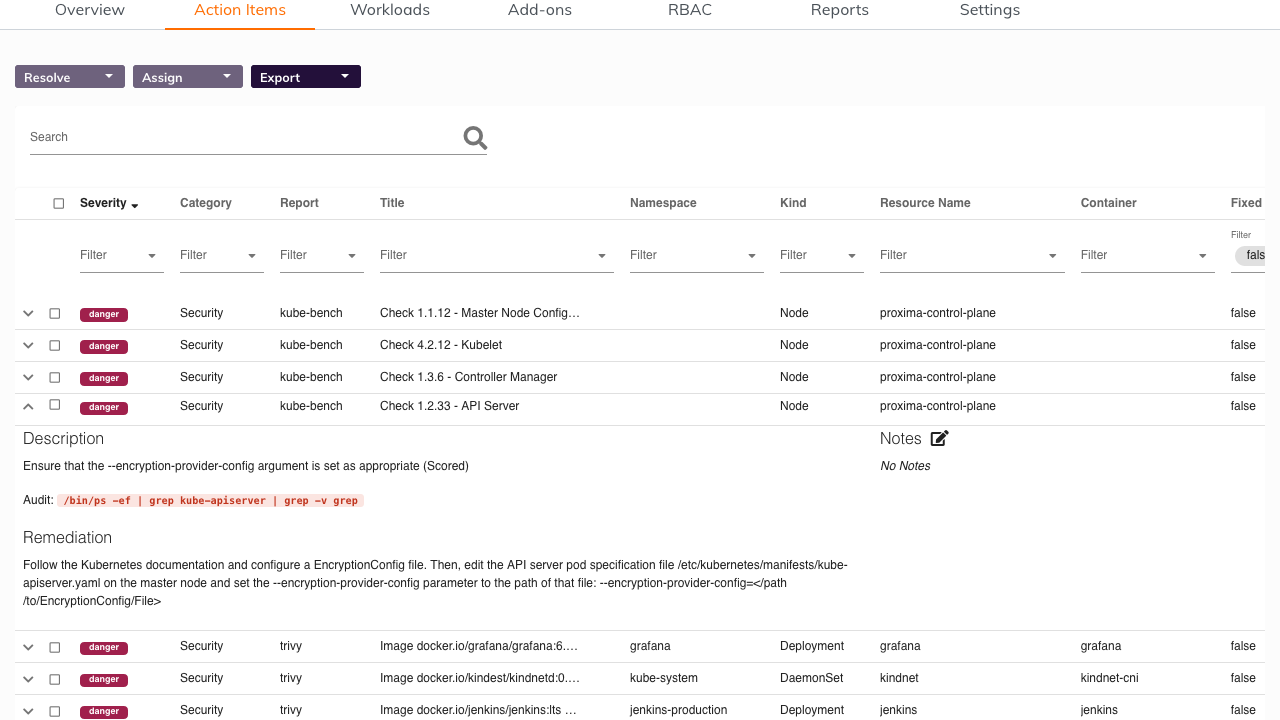Collapse the expanded Check 1.2.33 row
The image size is (1280, 720).
[x=28, y=406]
